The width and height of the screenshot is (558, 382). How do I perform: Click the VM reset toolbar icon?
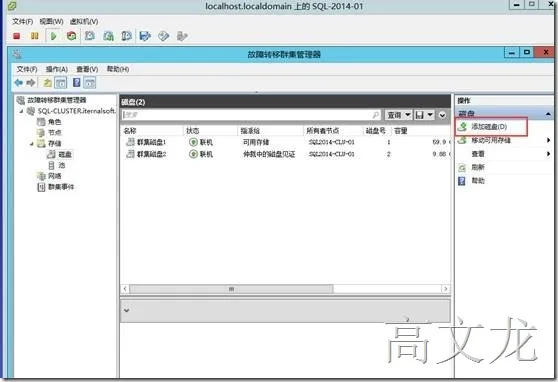point(72,36)
